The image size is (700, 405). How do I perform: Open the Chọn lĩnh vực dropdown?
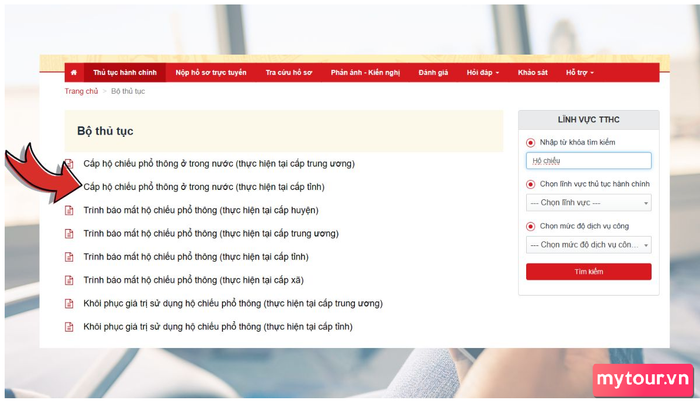coord(588,203)
